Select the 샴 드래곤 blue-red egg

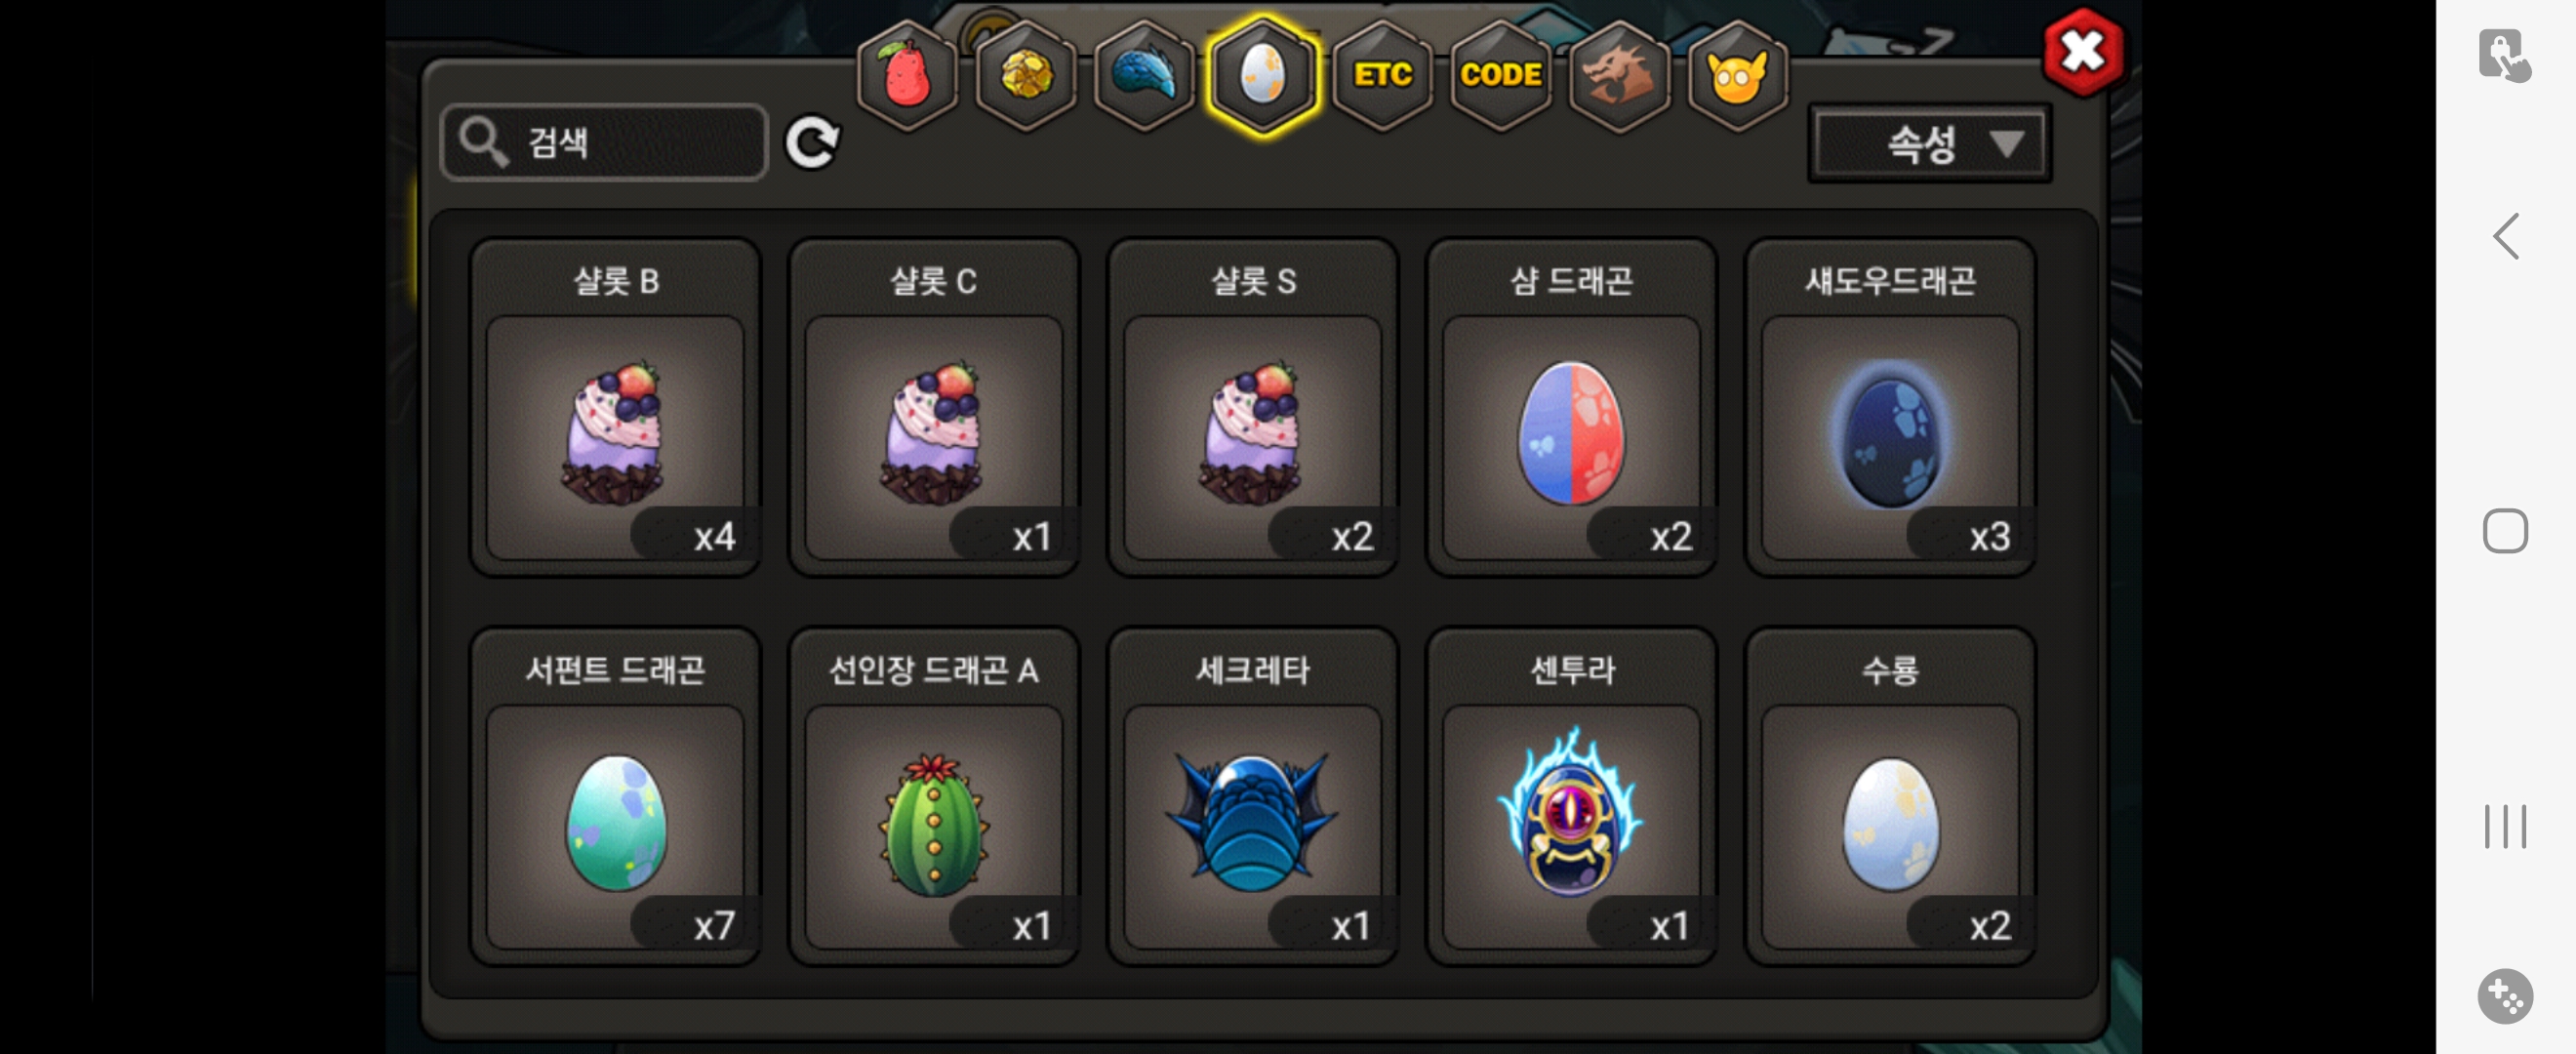(1571, 407)
